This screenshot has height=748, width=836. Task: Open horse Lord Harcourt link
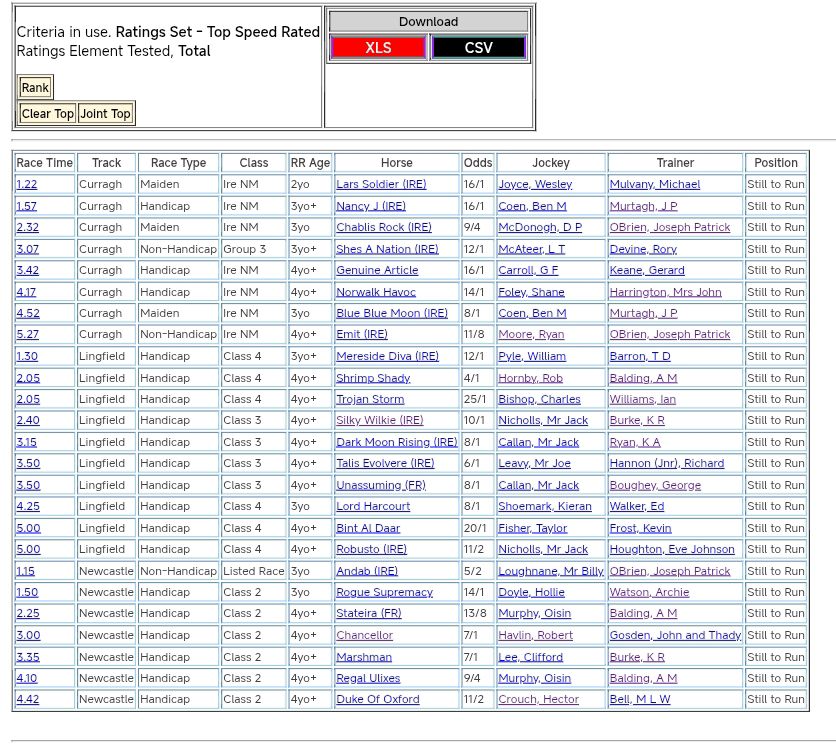[x=373, y=507]
